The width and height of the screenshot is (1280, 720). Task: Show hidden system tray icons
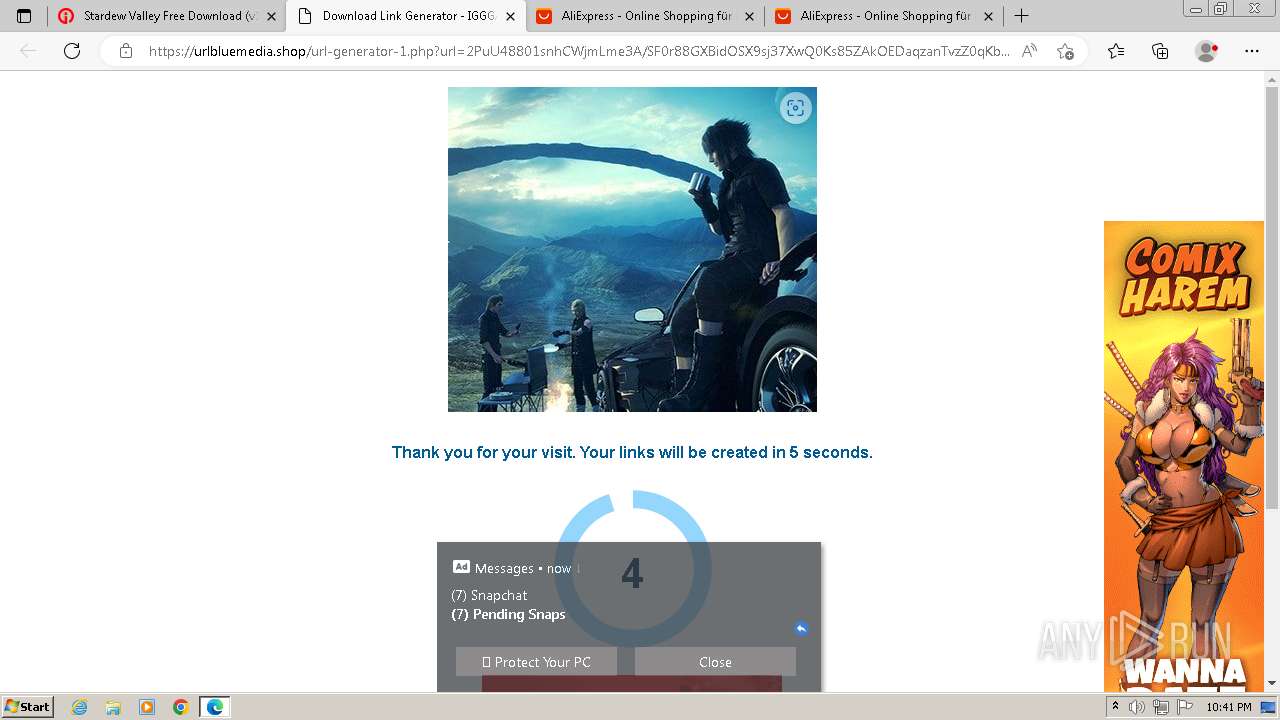pyautogui.click(x=1115, y=707)
